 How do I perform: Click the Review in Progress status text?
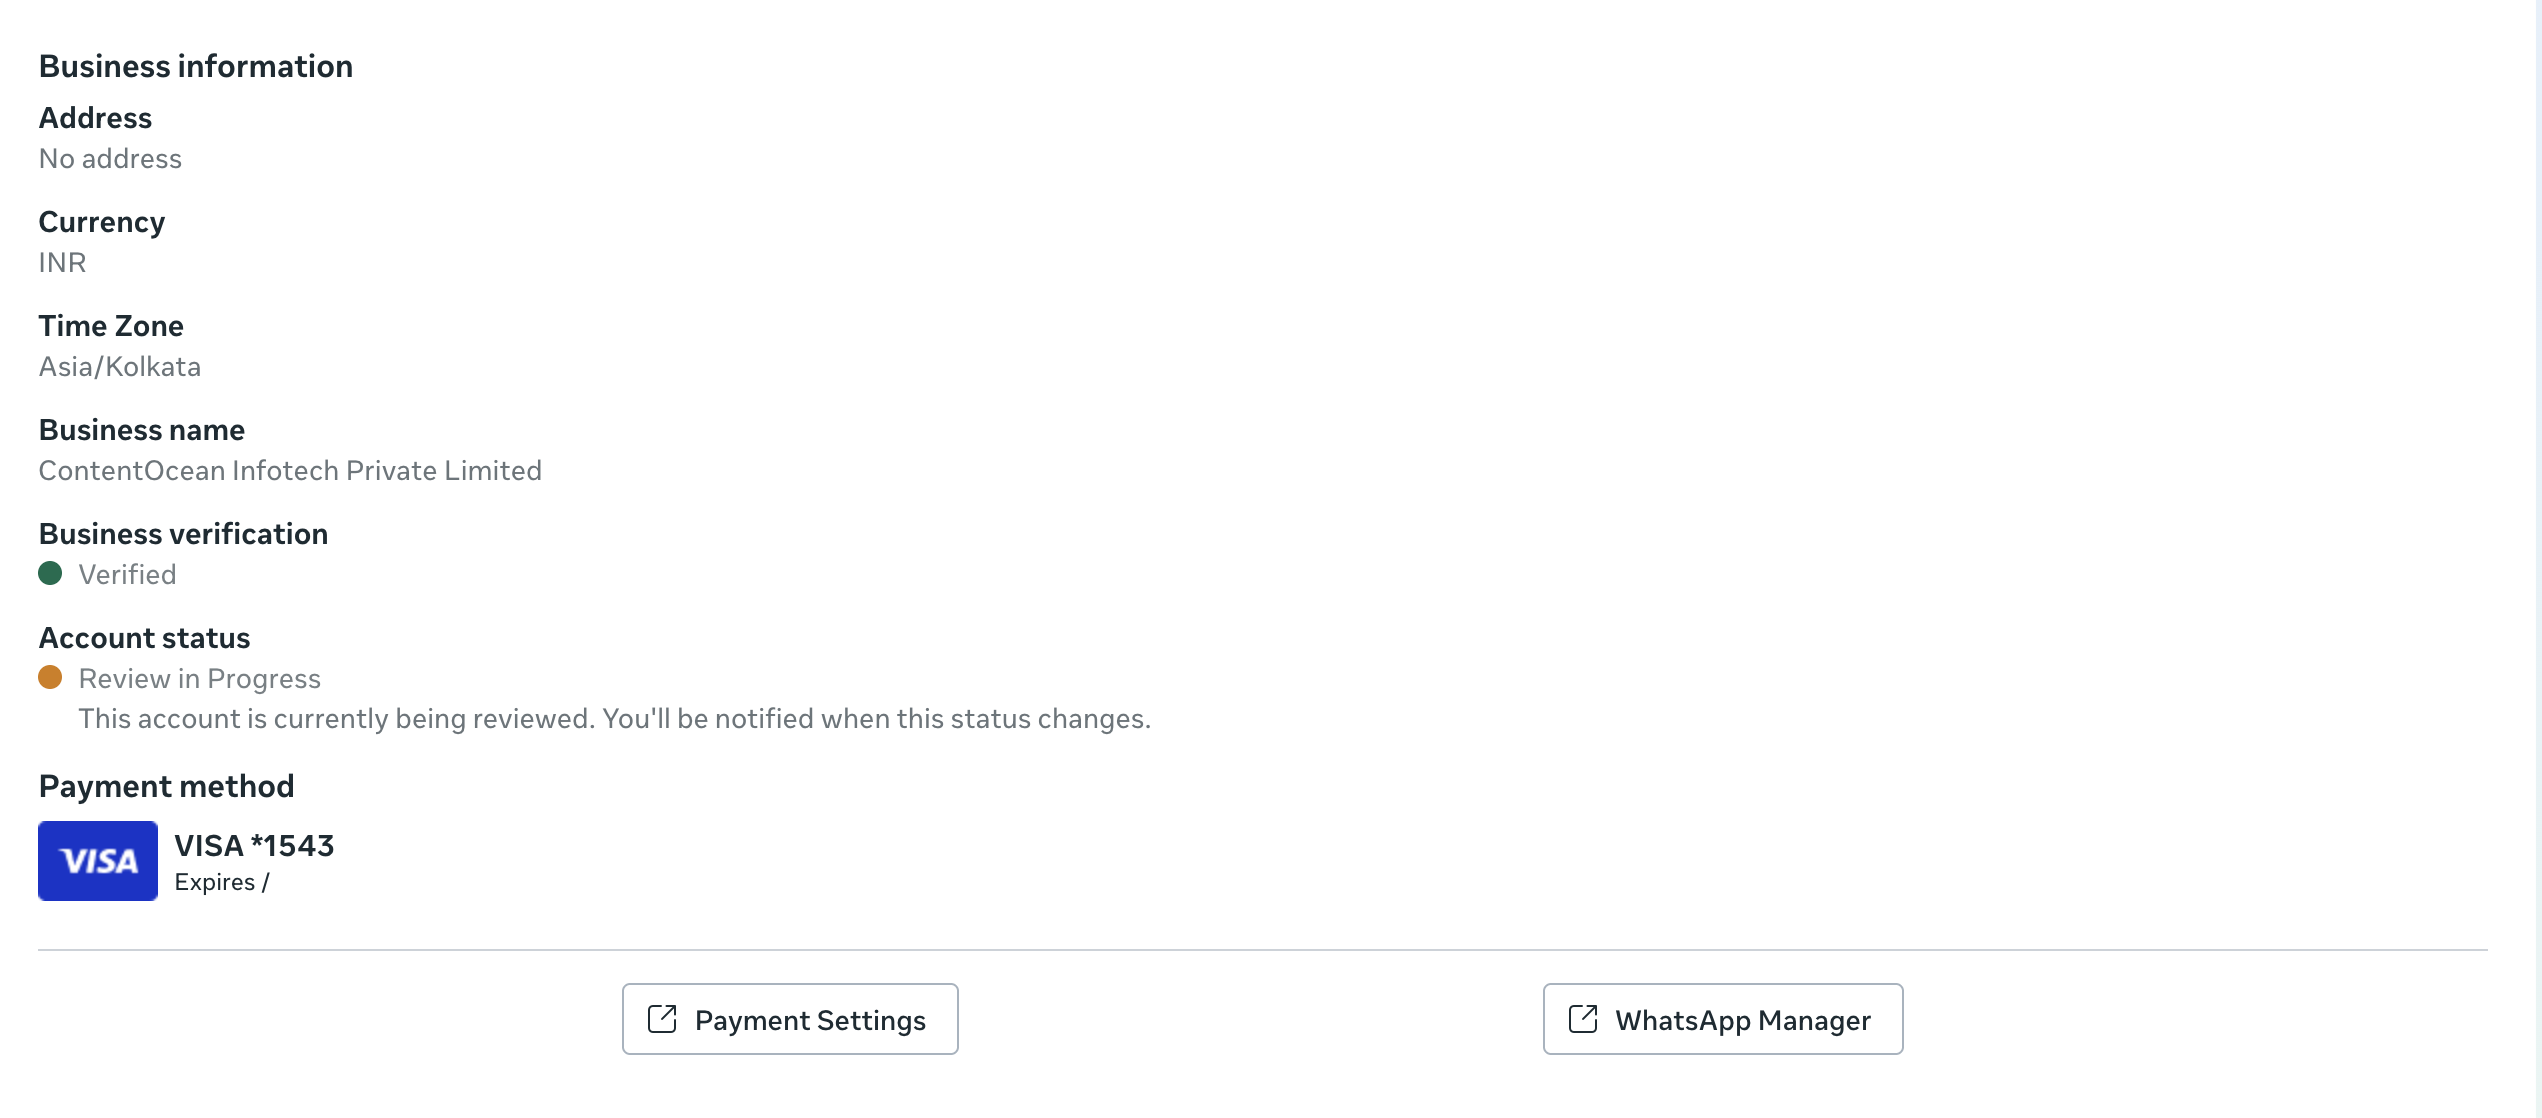(x=200, y=679)
